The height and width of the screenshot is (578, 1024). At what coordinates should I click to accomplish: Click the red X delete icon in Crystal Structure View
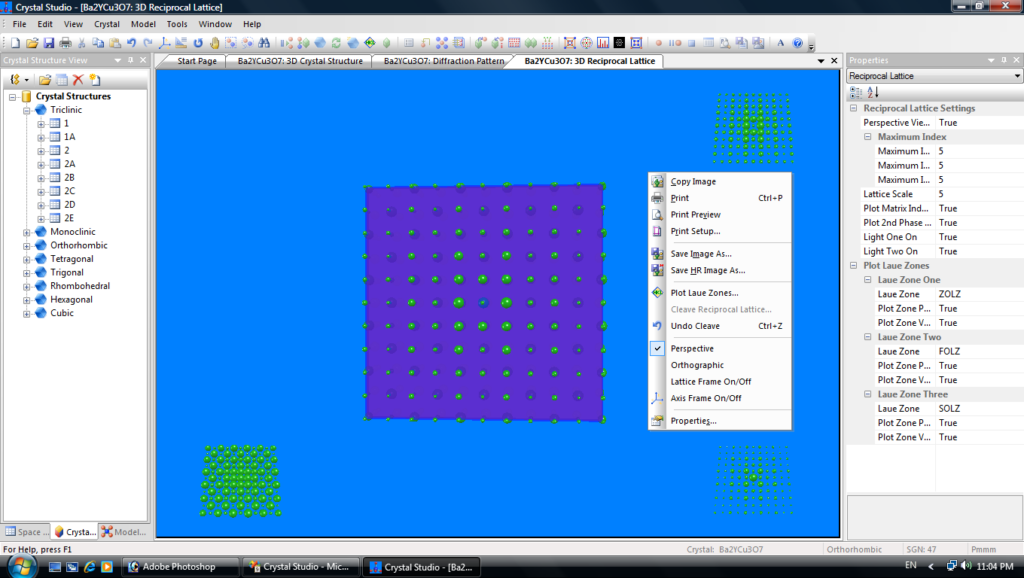(77, 79)
